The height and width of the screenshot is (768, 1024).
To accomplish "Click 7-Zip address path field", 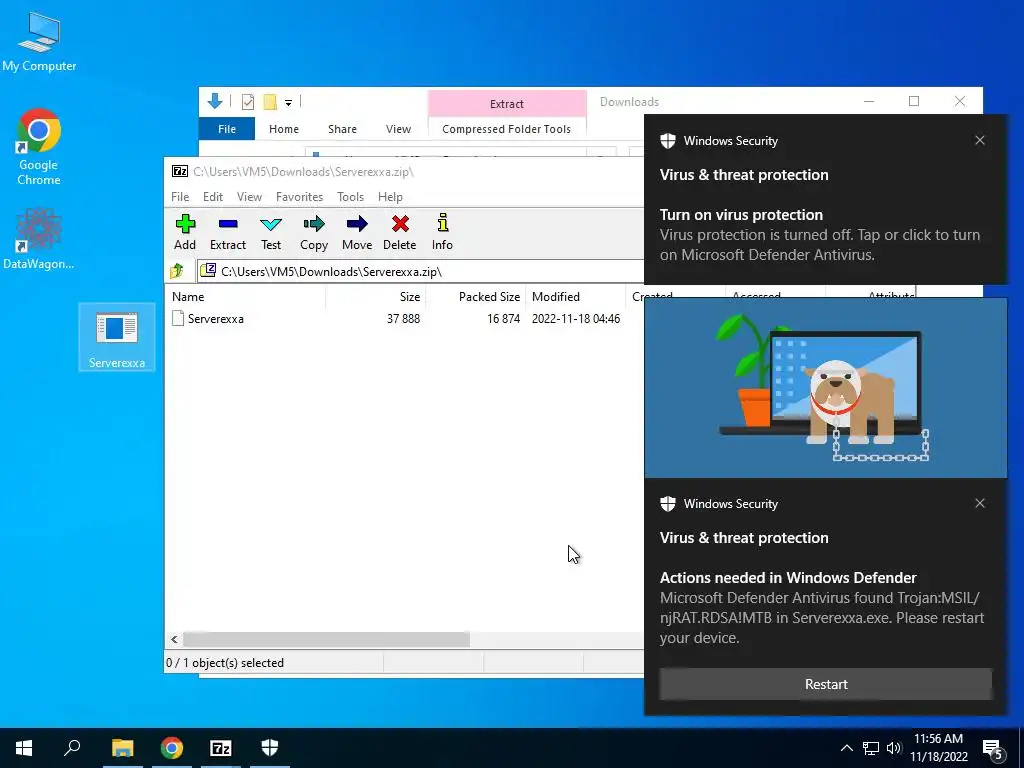I will (x=421, y=271).
